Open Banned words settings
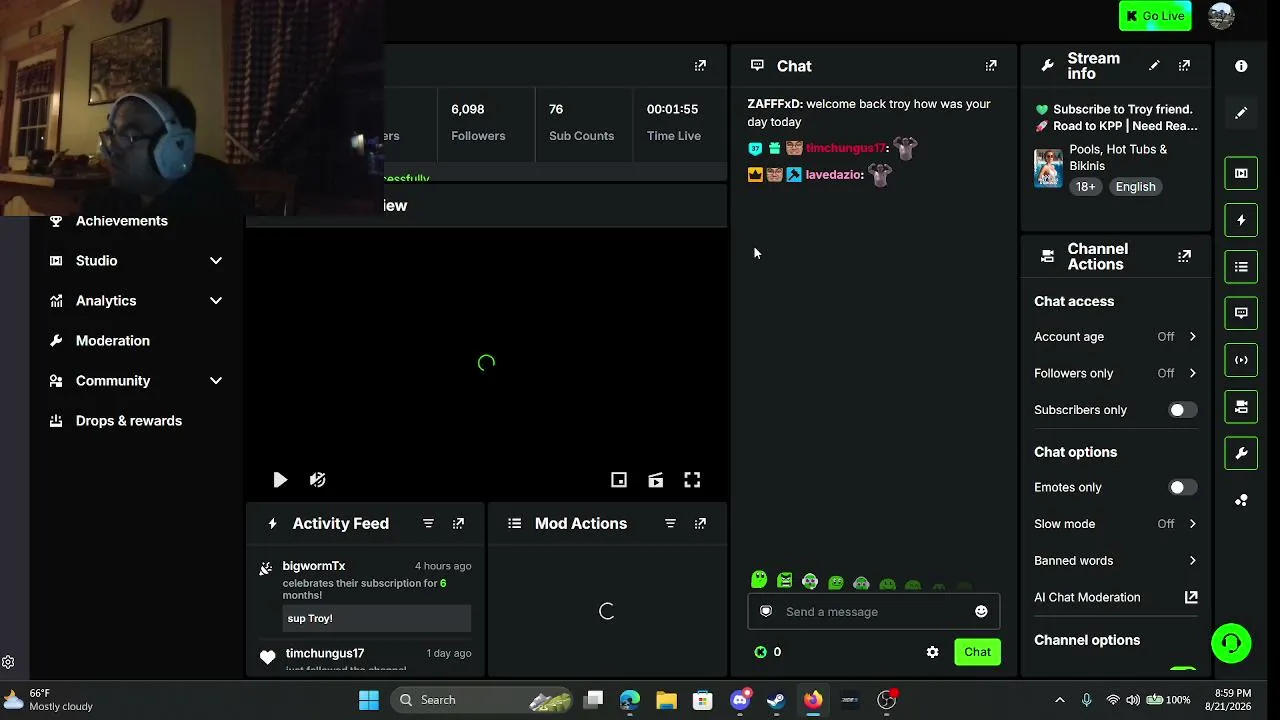This screenshot has height=720, width=1280. 1116,561
